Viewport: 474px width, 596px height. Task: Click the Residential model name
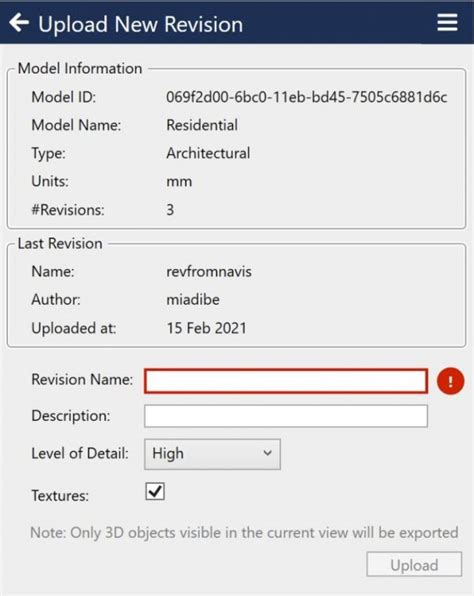(202, 125)
